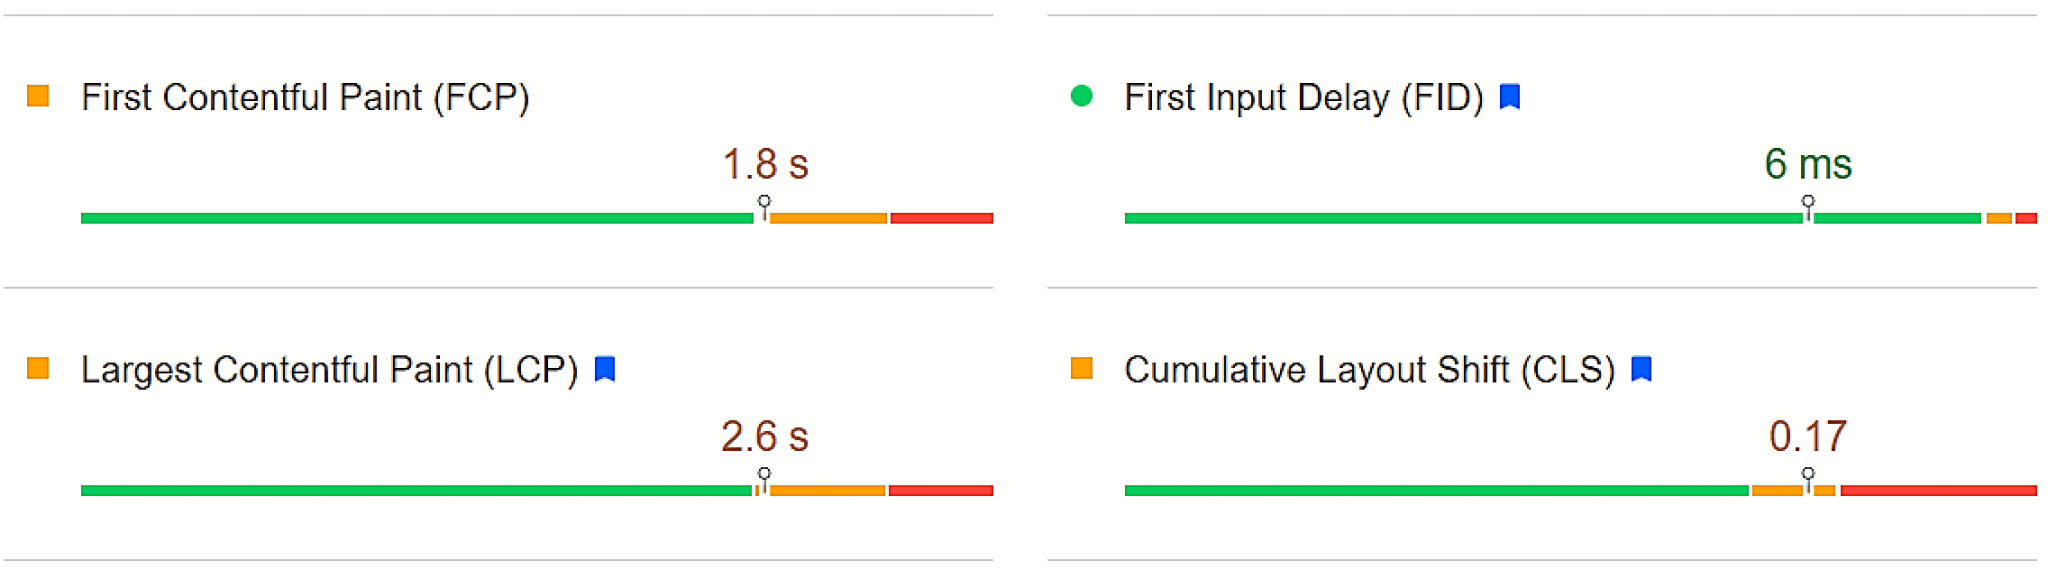2048x570 pixels.
Task: Click the orange segment of the FCP bar
Action: pos(828,218)
